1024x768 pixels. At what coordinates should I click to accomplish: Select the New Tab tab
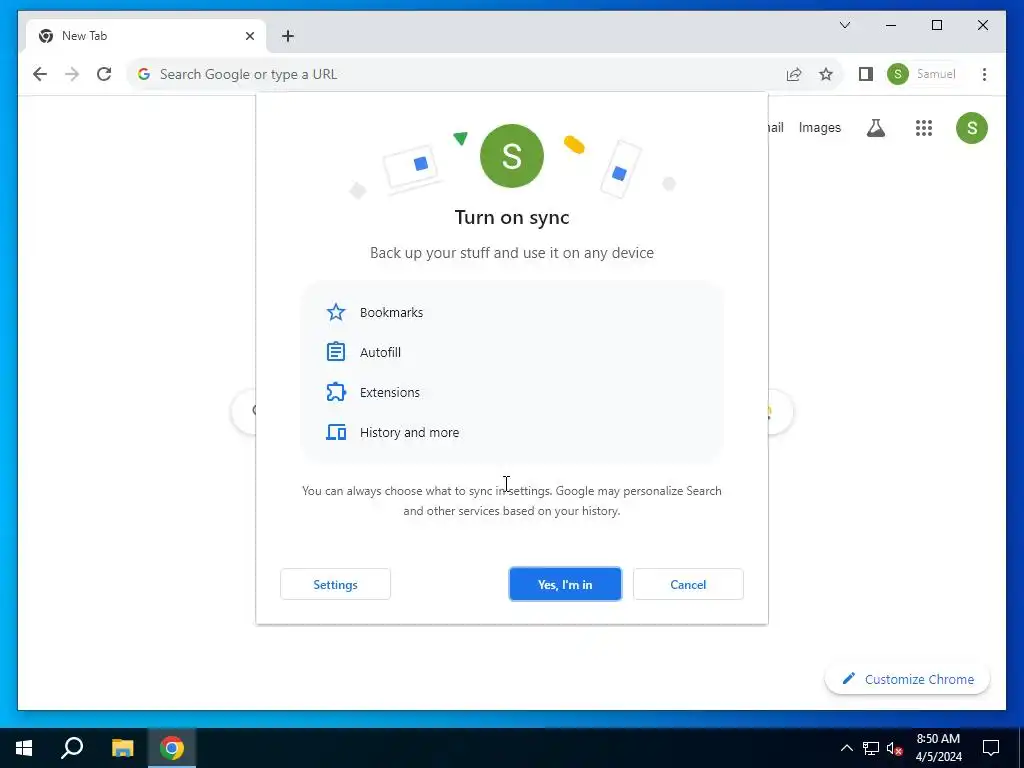(x=146, y=36)
